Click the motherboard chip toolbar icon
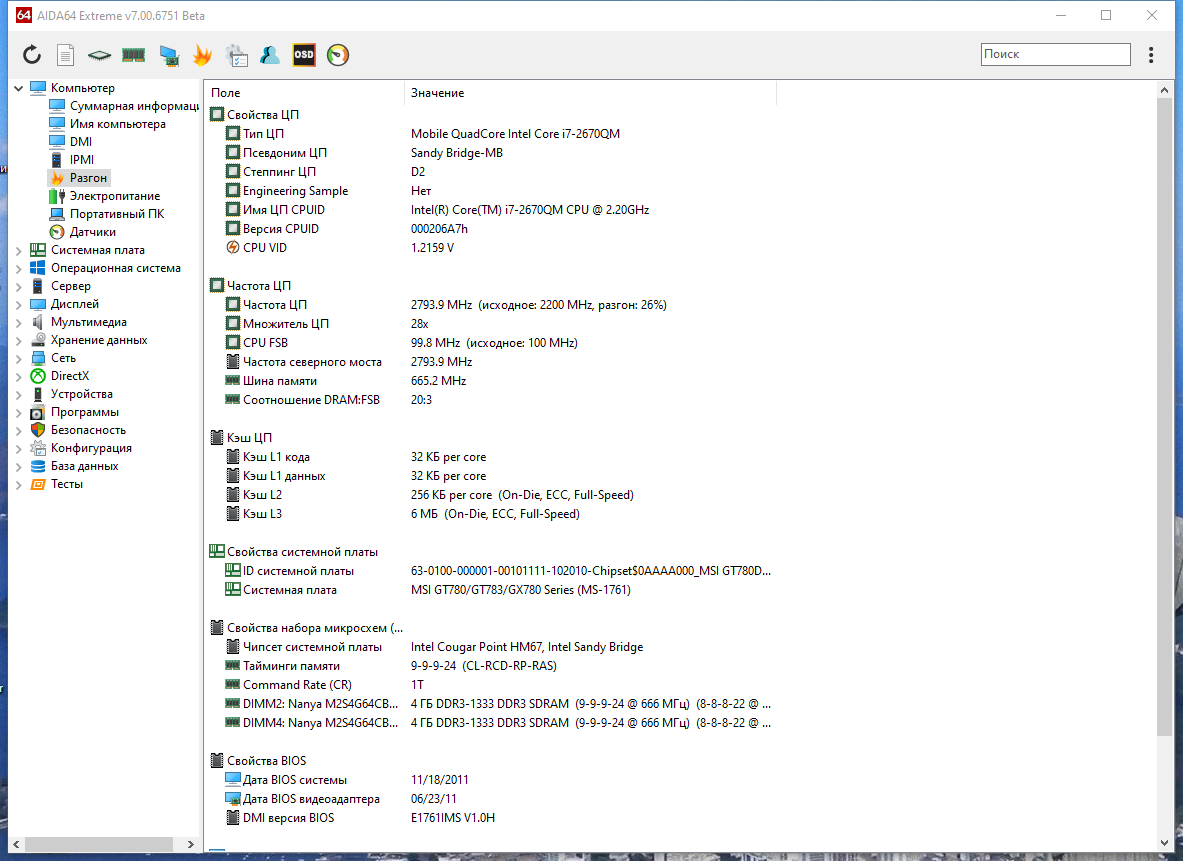The image size is (1183, 861). tap(99, 54)
